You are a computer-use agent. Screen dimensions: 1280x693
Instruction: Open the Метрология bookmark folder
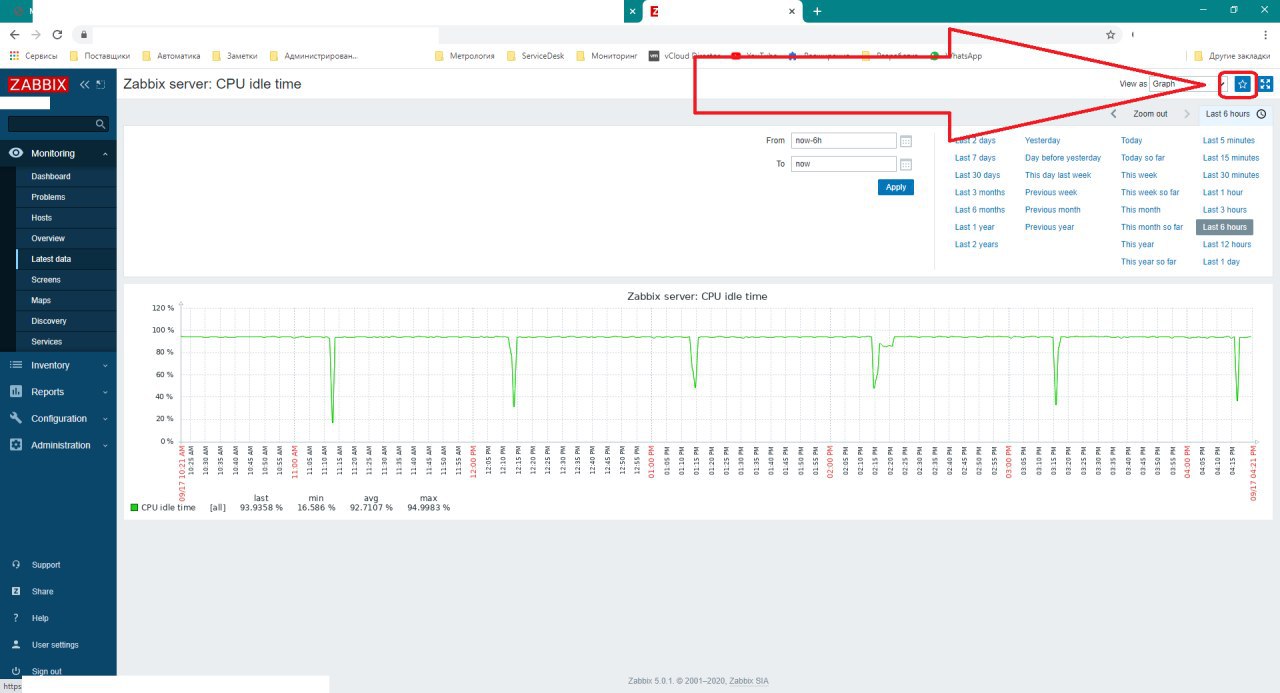[x=464, y=56]
